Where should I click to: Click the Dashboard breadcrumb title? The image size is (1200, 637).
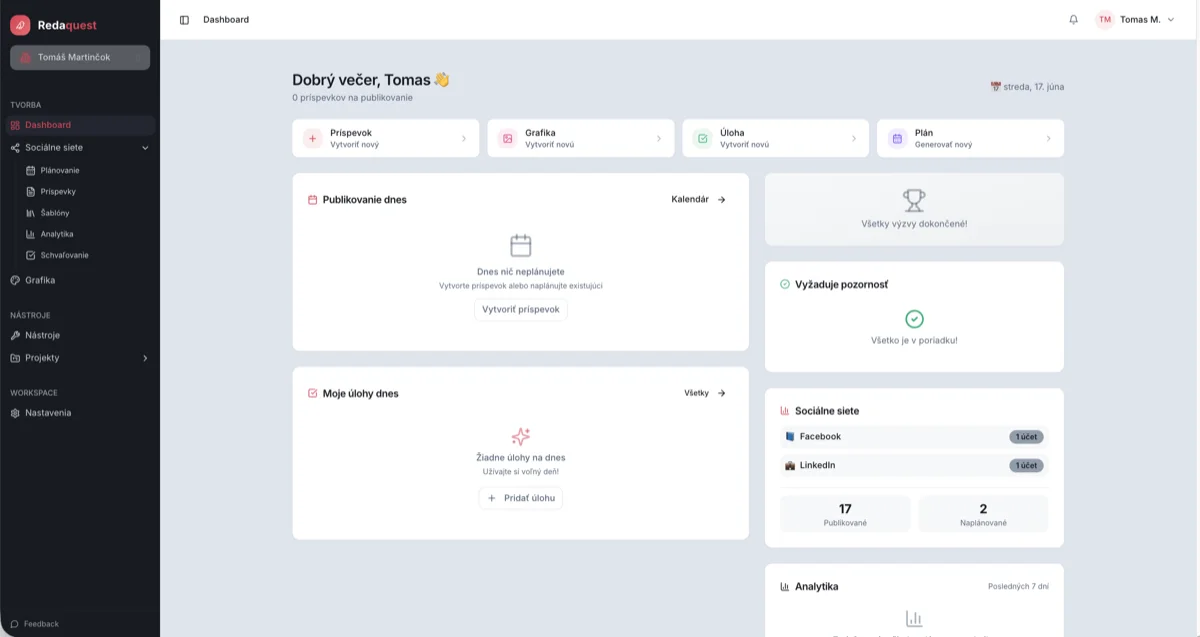click(x=226, y=20)
